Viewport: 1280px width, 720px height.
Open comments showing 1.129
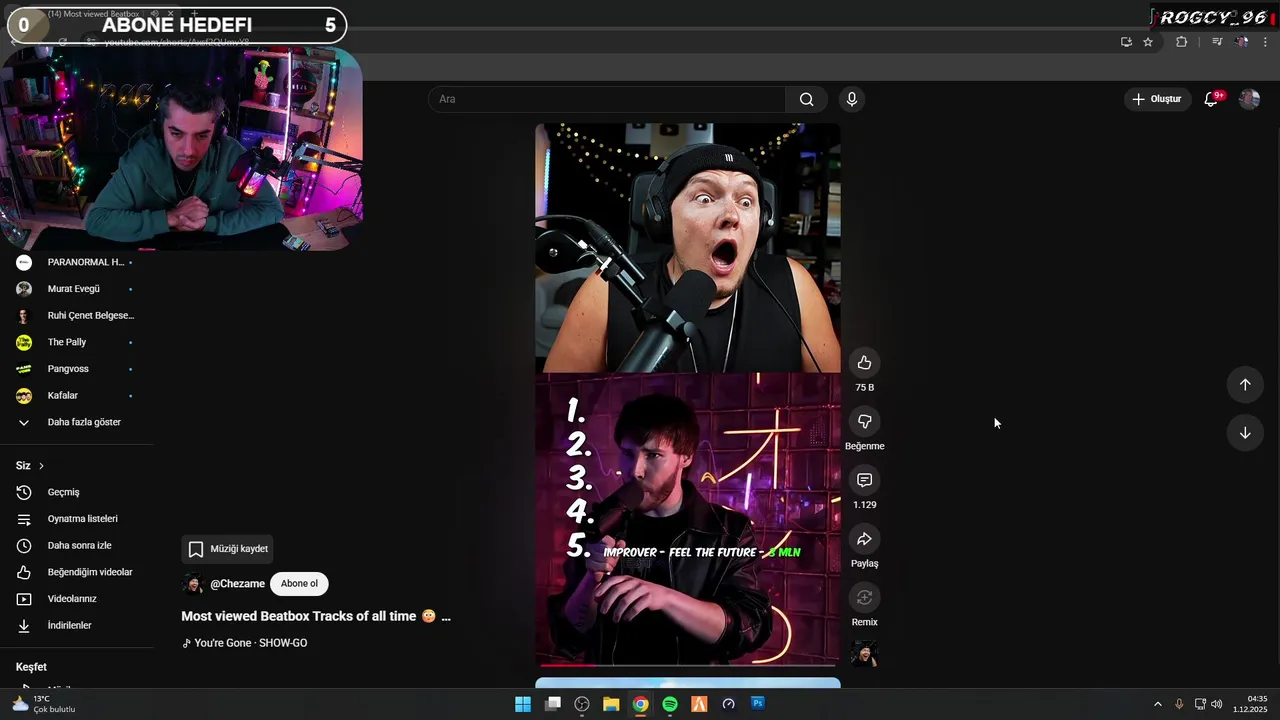tap(864, 481)
